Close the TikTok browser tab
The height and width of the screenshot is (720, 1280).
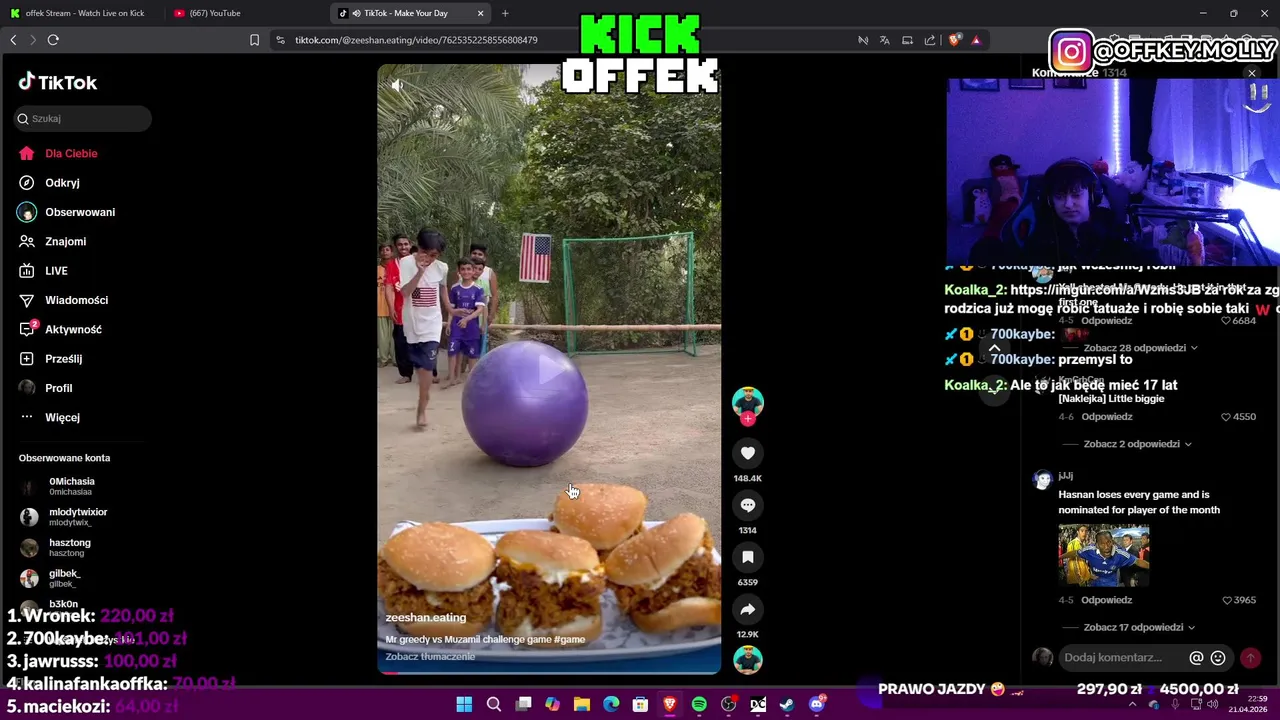click(x=480, y=13)
